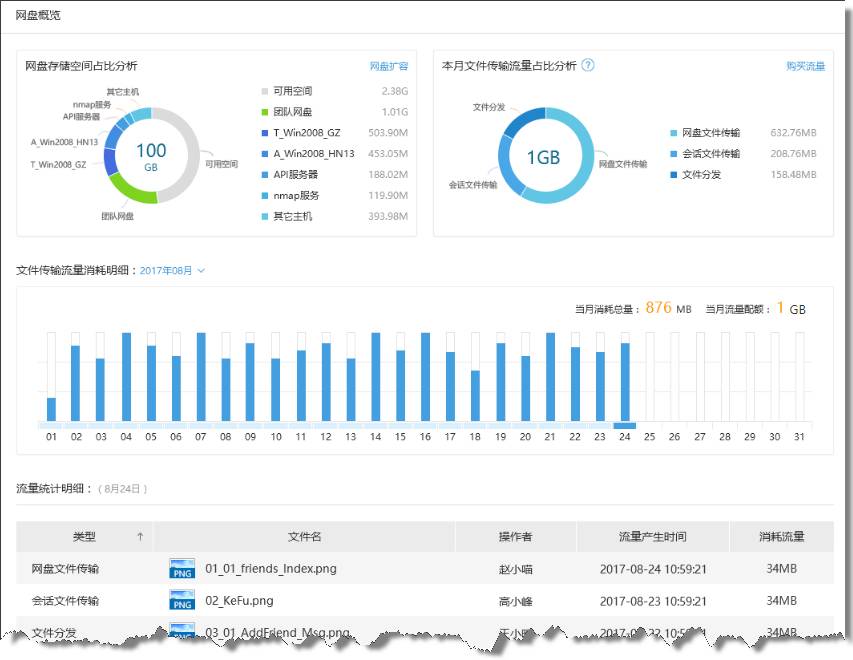The image size is (853, 660).
Task: Click the 文件分发 legend swatch
Action: point(673,175)
